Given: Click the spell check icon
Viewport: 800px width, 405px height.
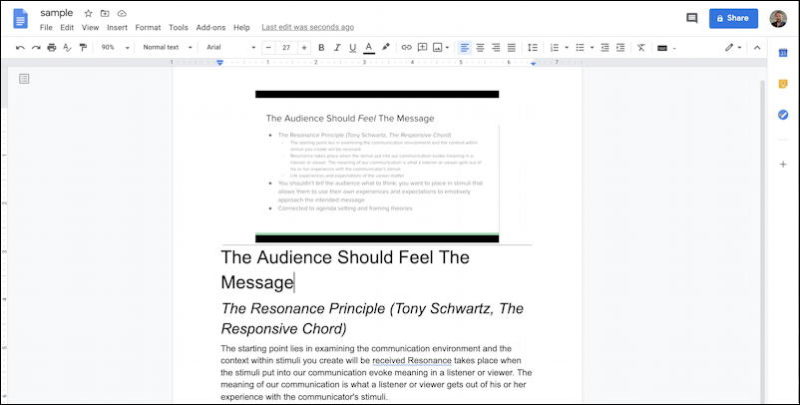Looking at the screenshot, I should (x=66, y=47).
